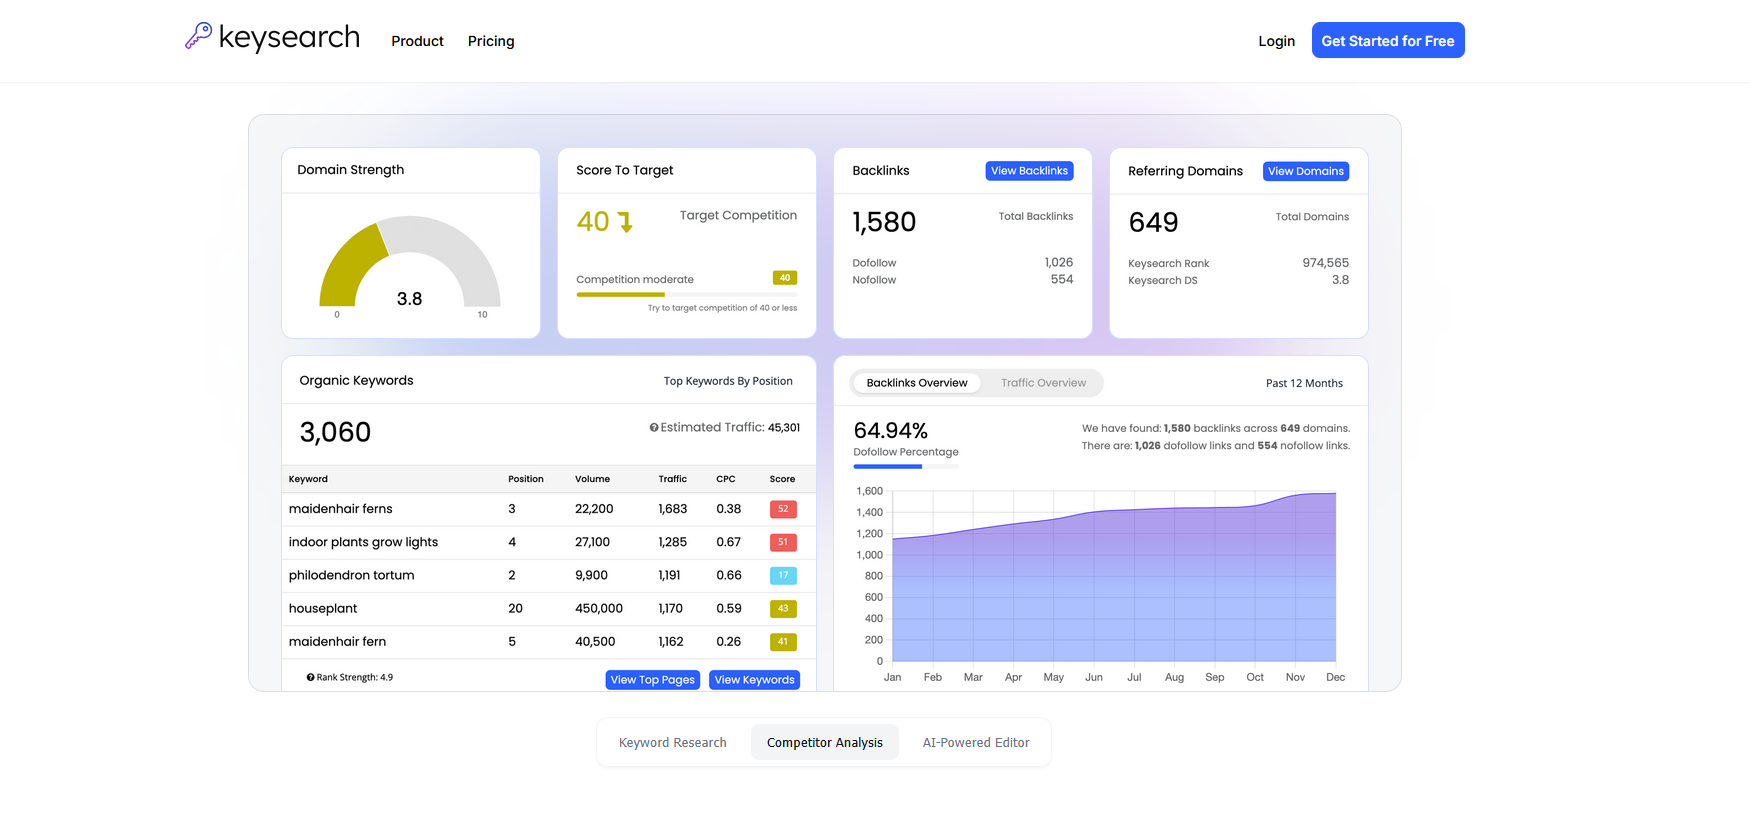Switch to Traffic Overview toggle
1750x822 pixels.
point(1043,383)
